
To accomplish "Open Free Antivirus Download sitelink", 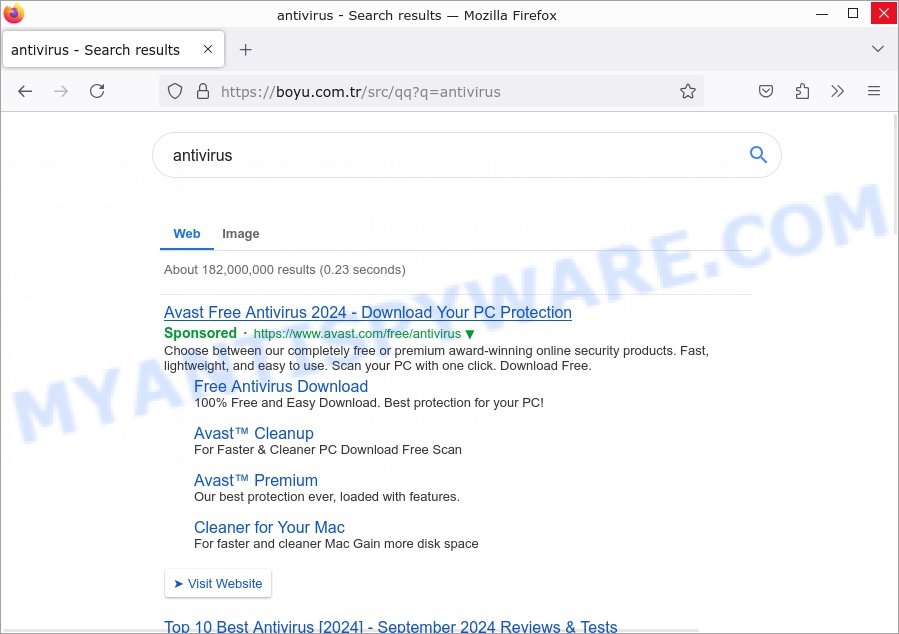I will pyautogui.click(x=281, y=386).
